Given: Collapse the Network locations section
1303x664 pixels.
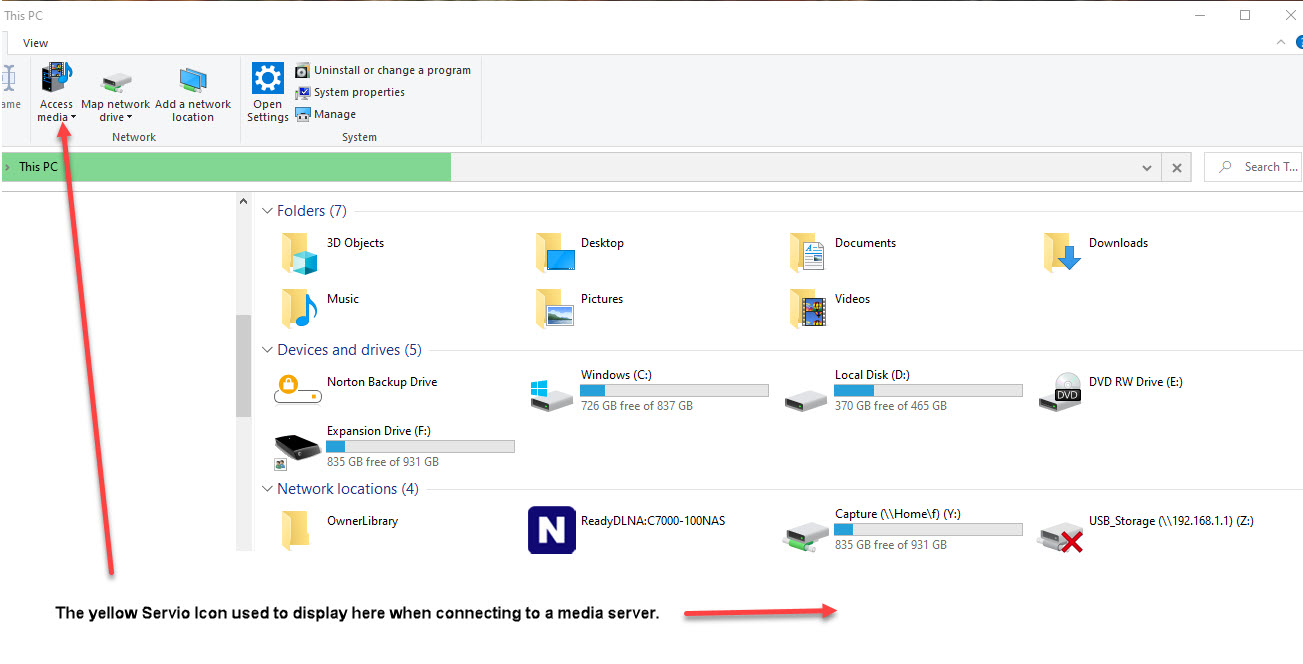Looking at the screenshot, I should tap(267, 489).
